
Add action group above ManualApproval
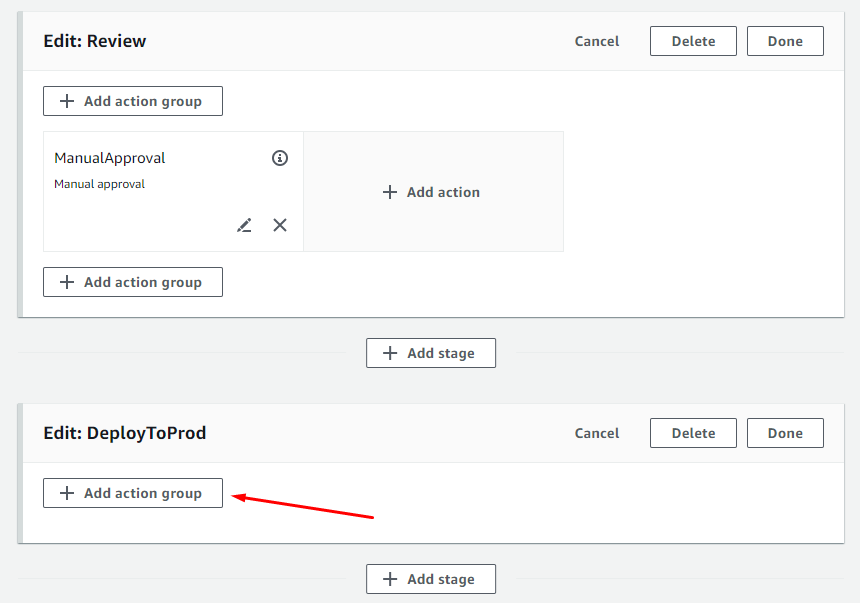133,101
